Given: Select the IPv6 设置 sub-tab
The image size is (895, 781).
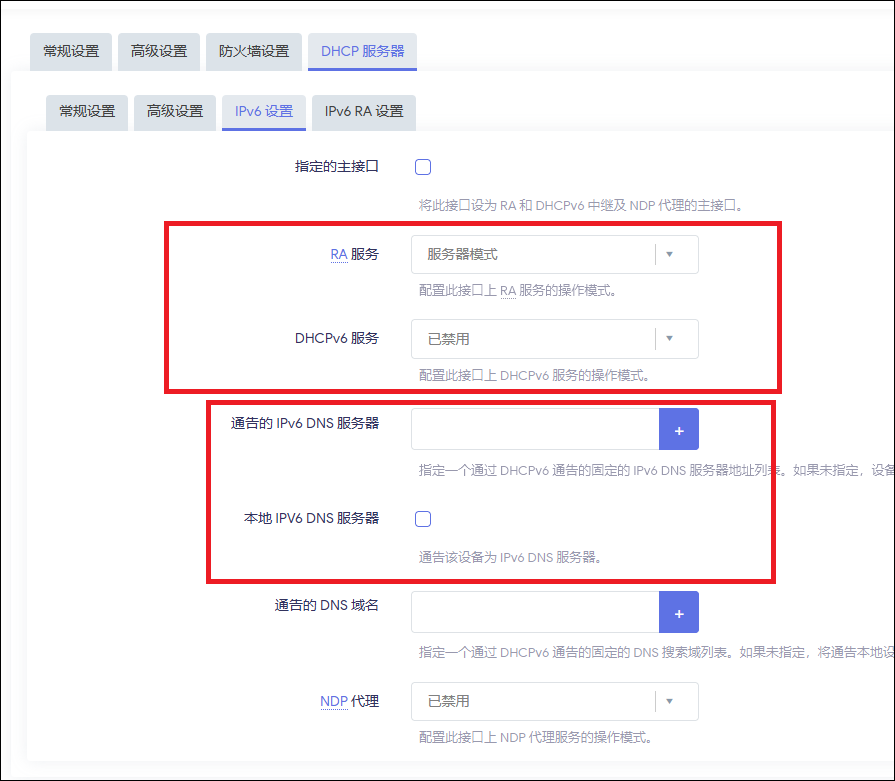Looking at the screenshot, I should (x=264, y=112).
